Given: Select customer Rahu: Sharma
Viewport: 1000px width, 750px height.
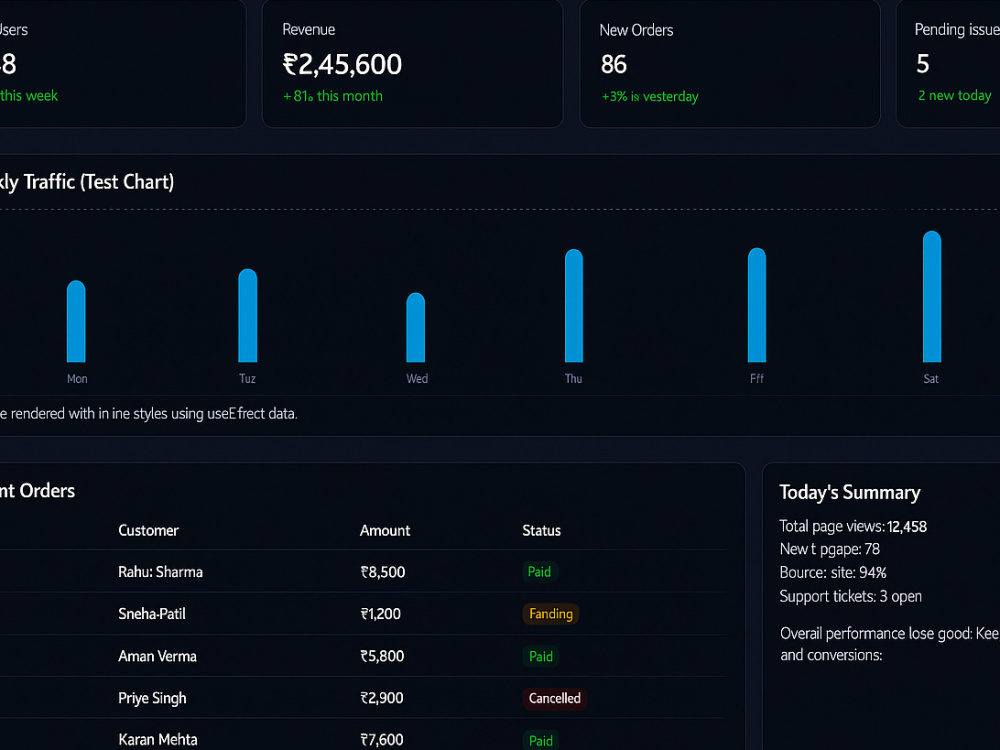Looking at the screenshot, I should point(160,572).
